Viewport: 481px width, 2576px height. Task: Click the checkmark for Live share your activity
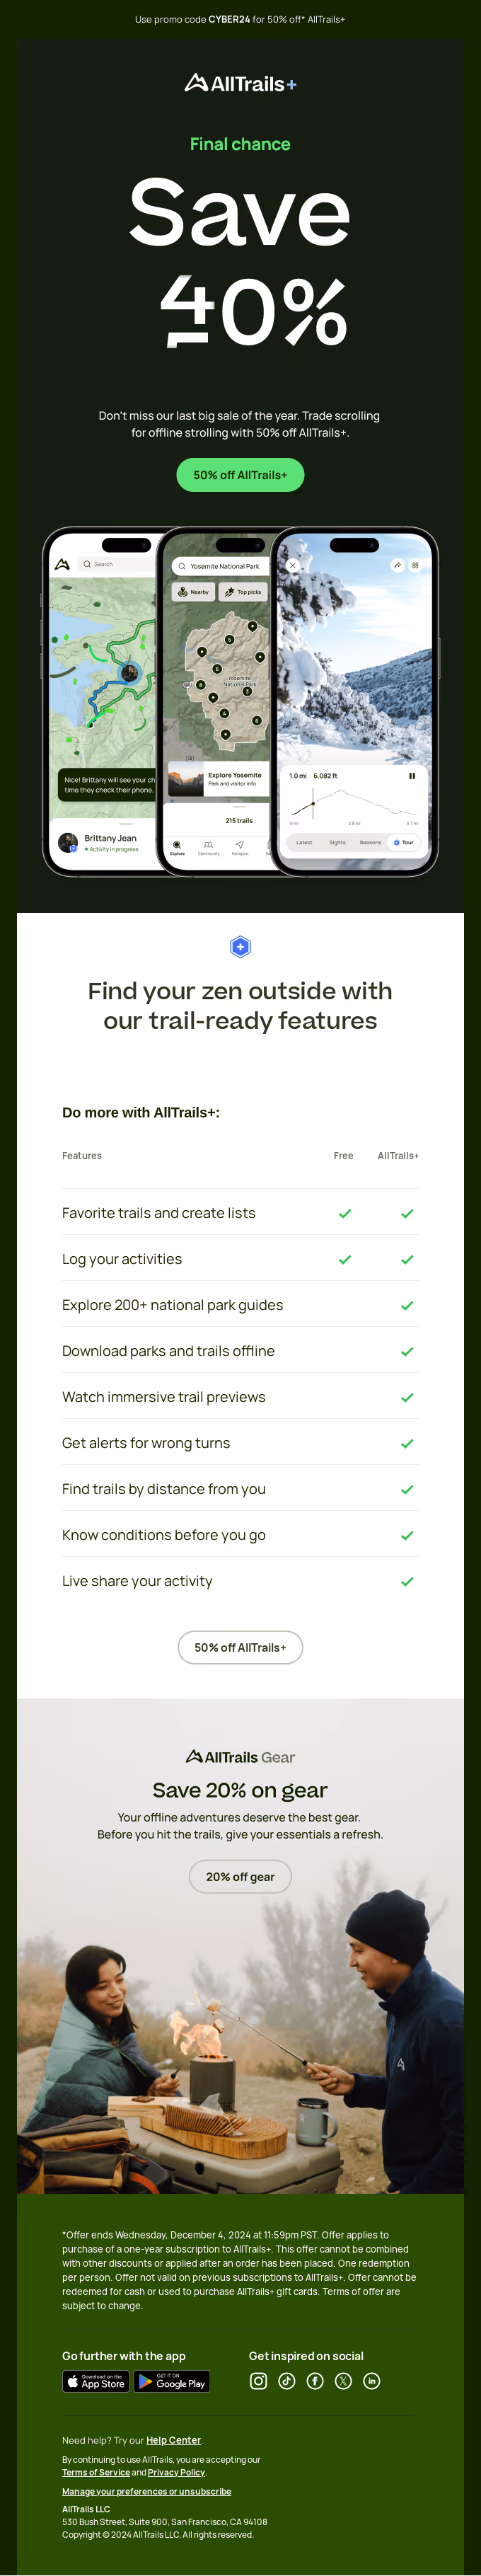[407, 1581]
